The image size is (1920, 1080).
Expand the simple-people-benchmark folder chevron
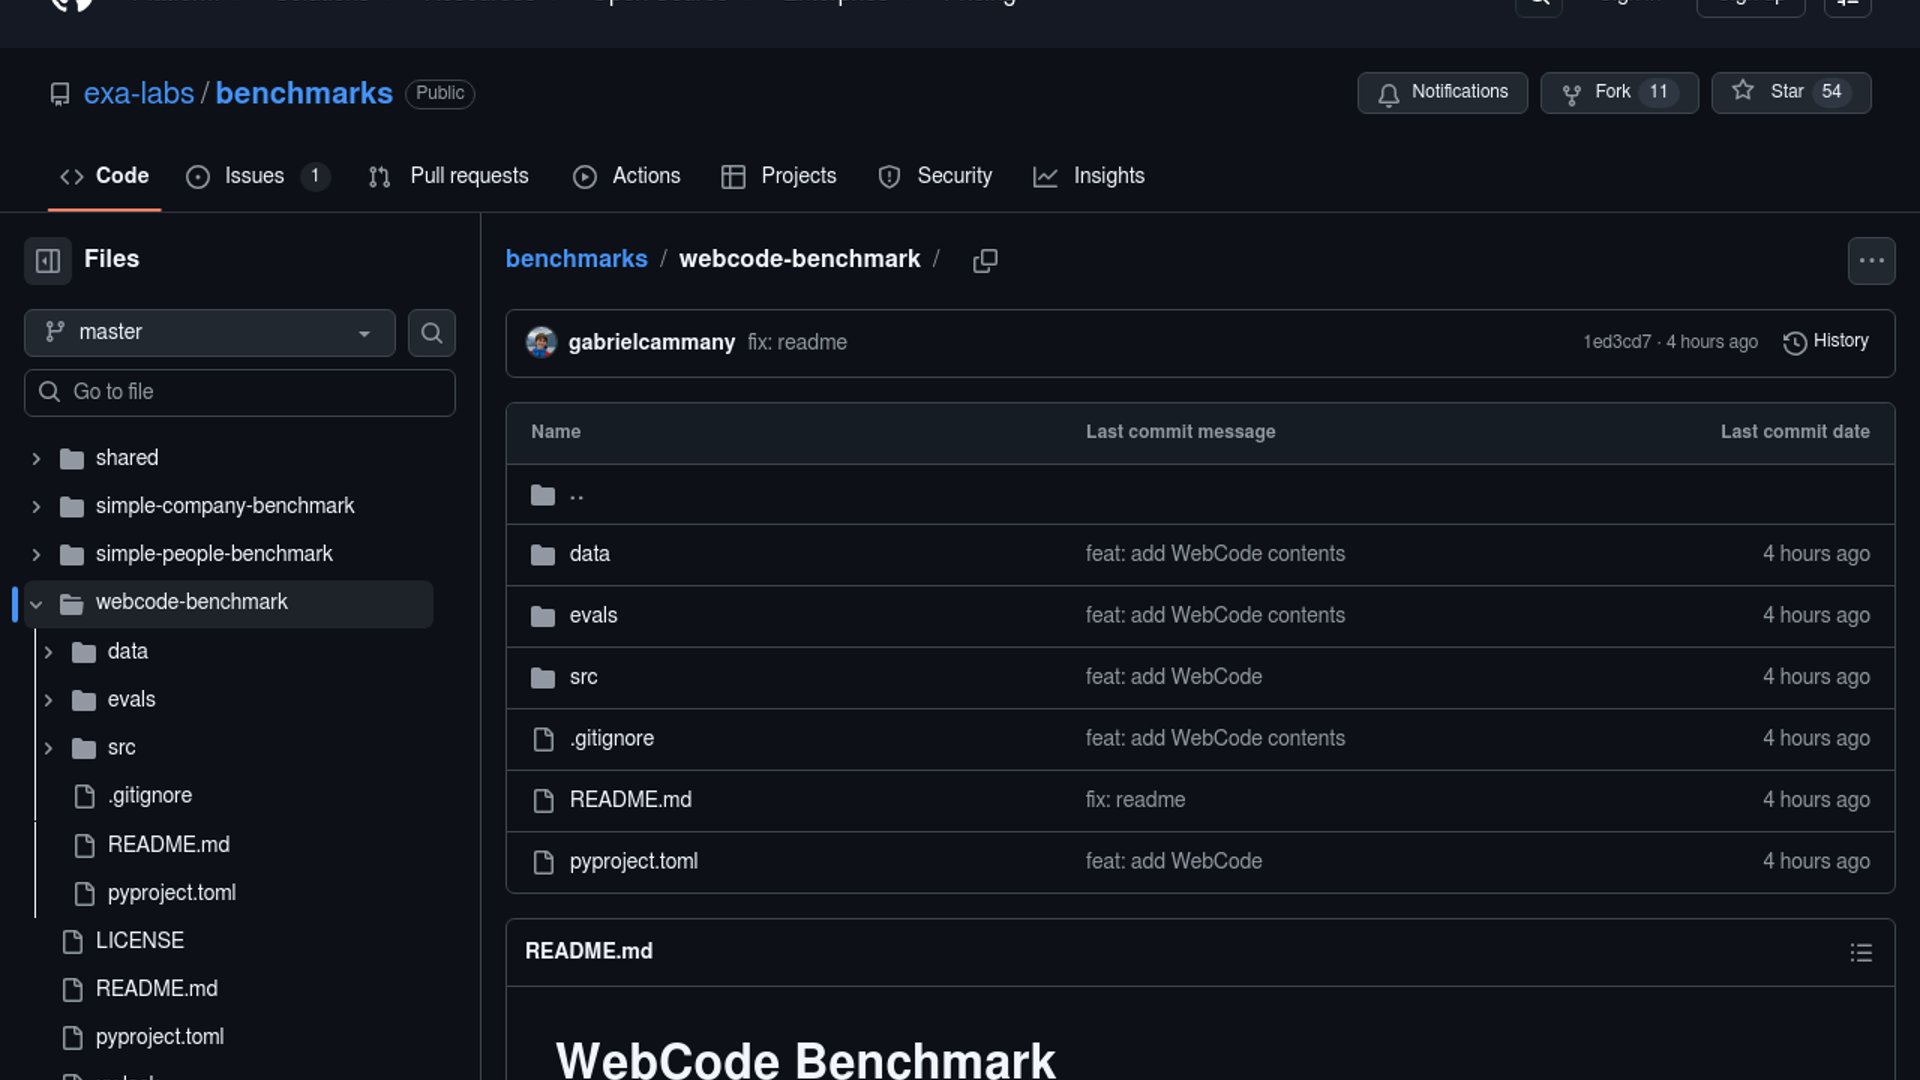[x=36, y=554]
